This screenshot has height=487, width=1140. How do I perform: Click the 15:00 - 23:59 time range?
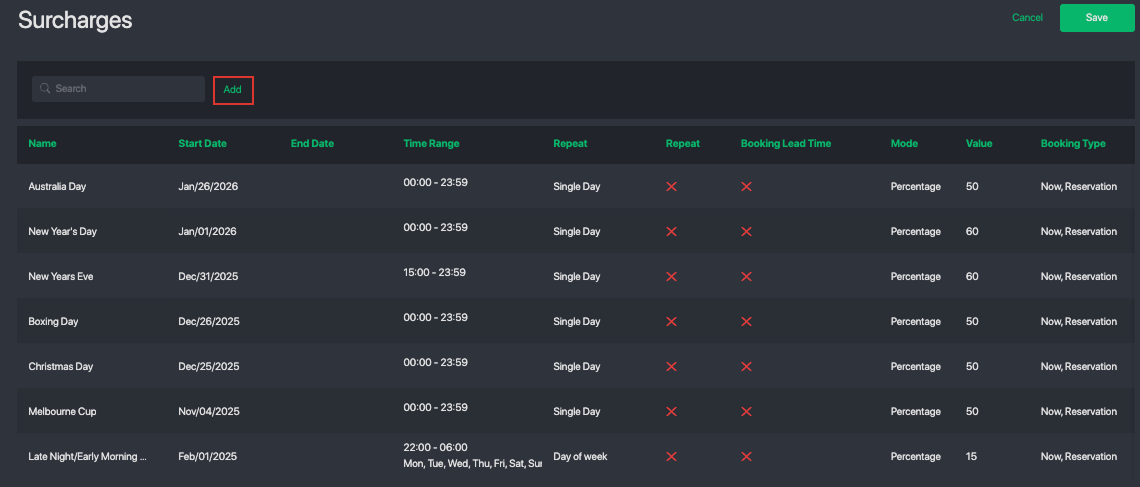[435, 273]
